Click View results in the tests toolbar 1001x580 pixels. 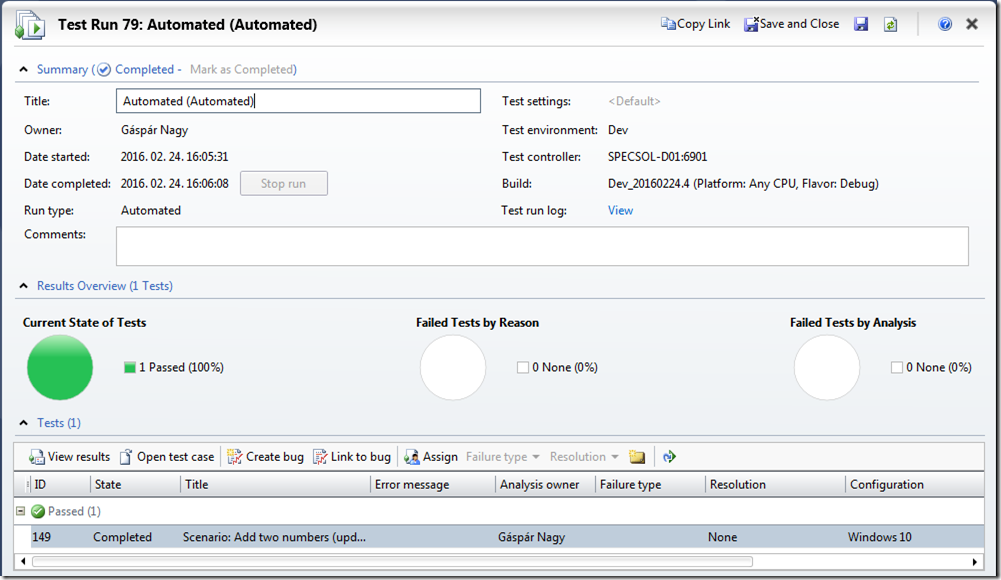[x=69, y=457]
